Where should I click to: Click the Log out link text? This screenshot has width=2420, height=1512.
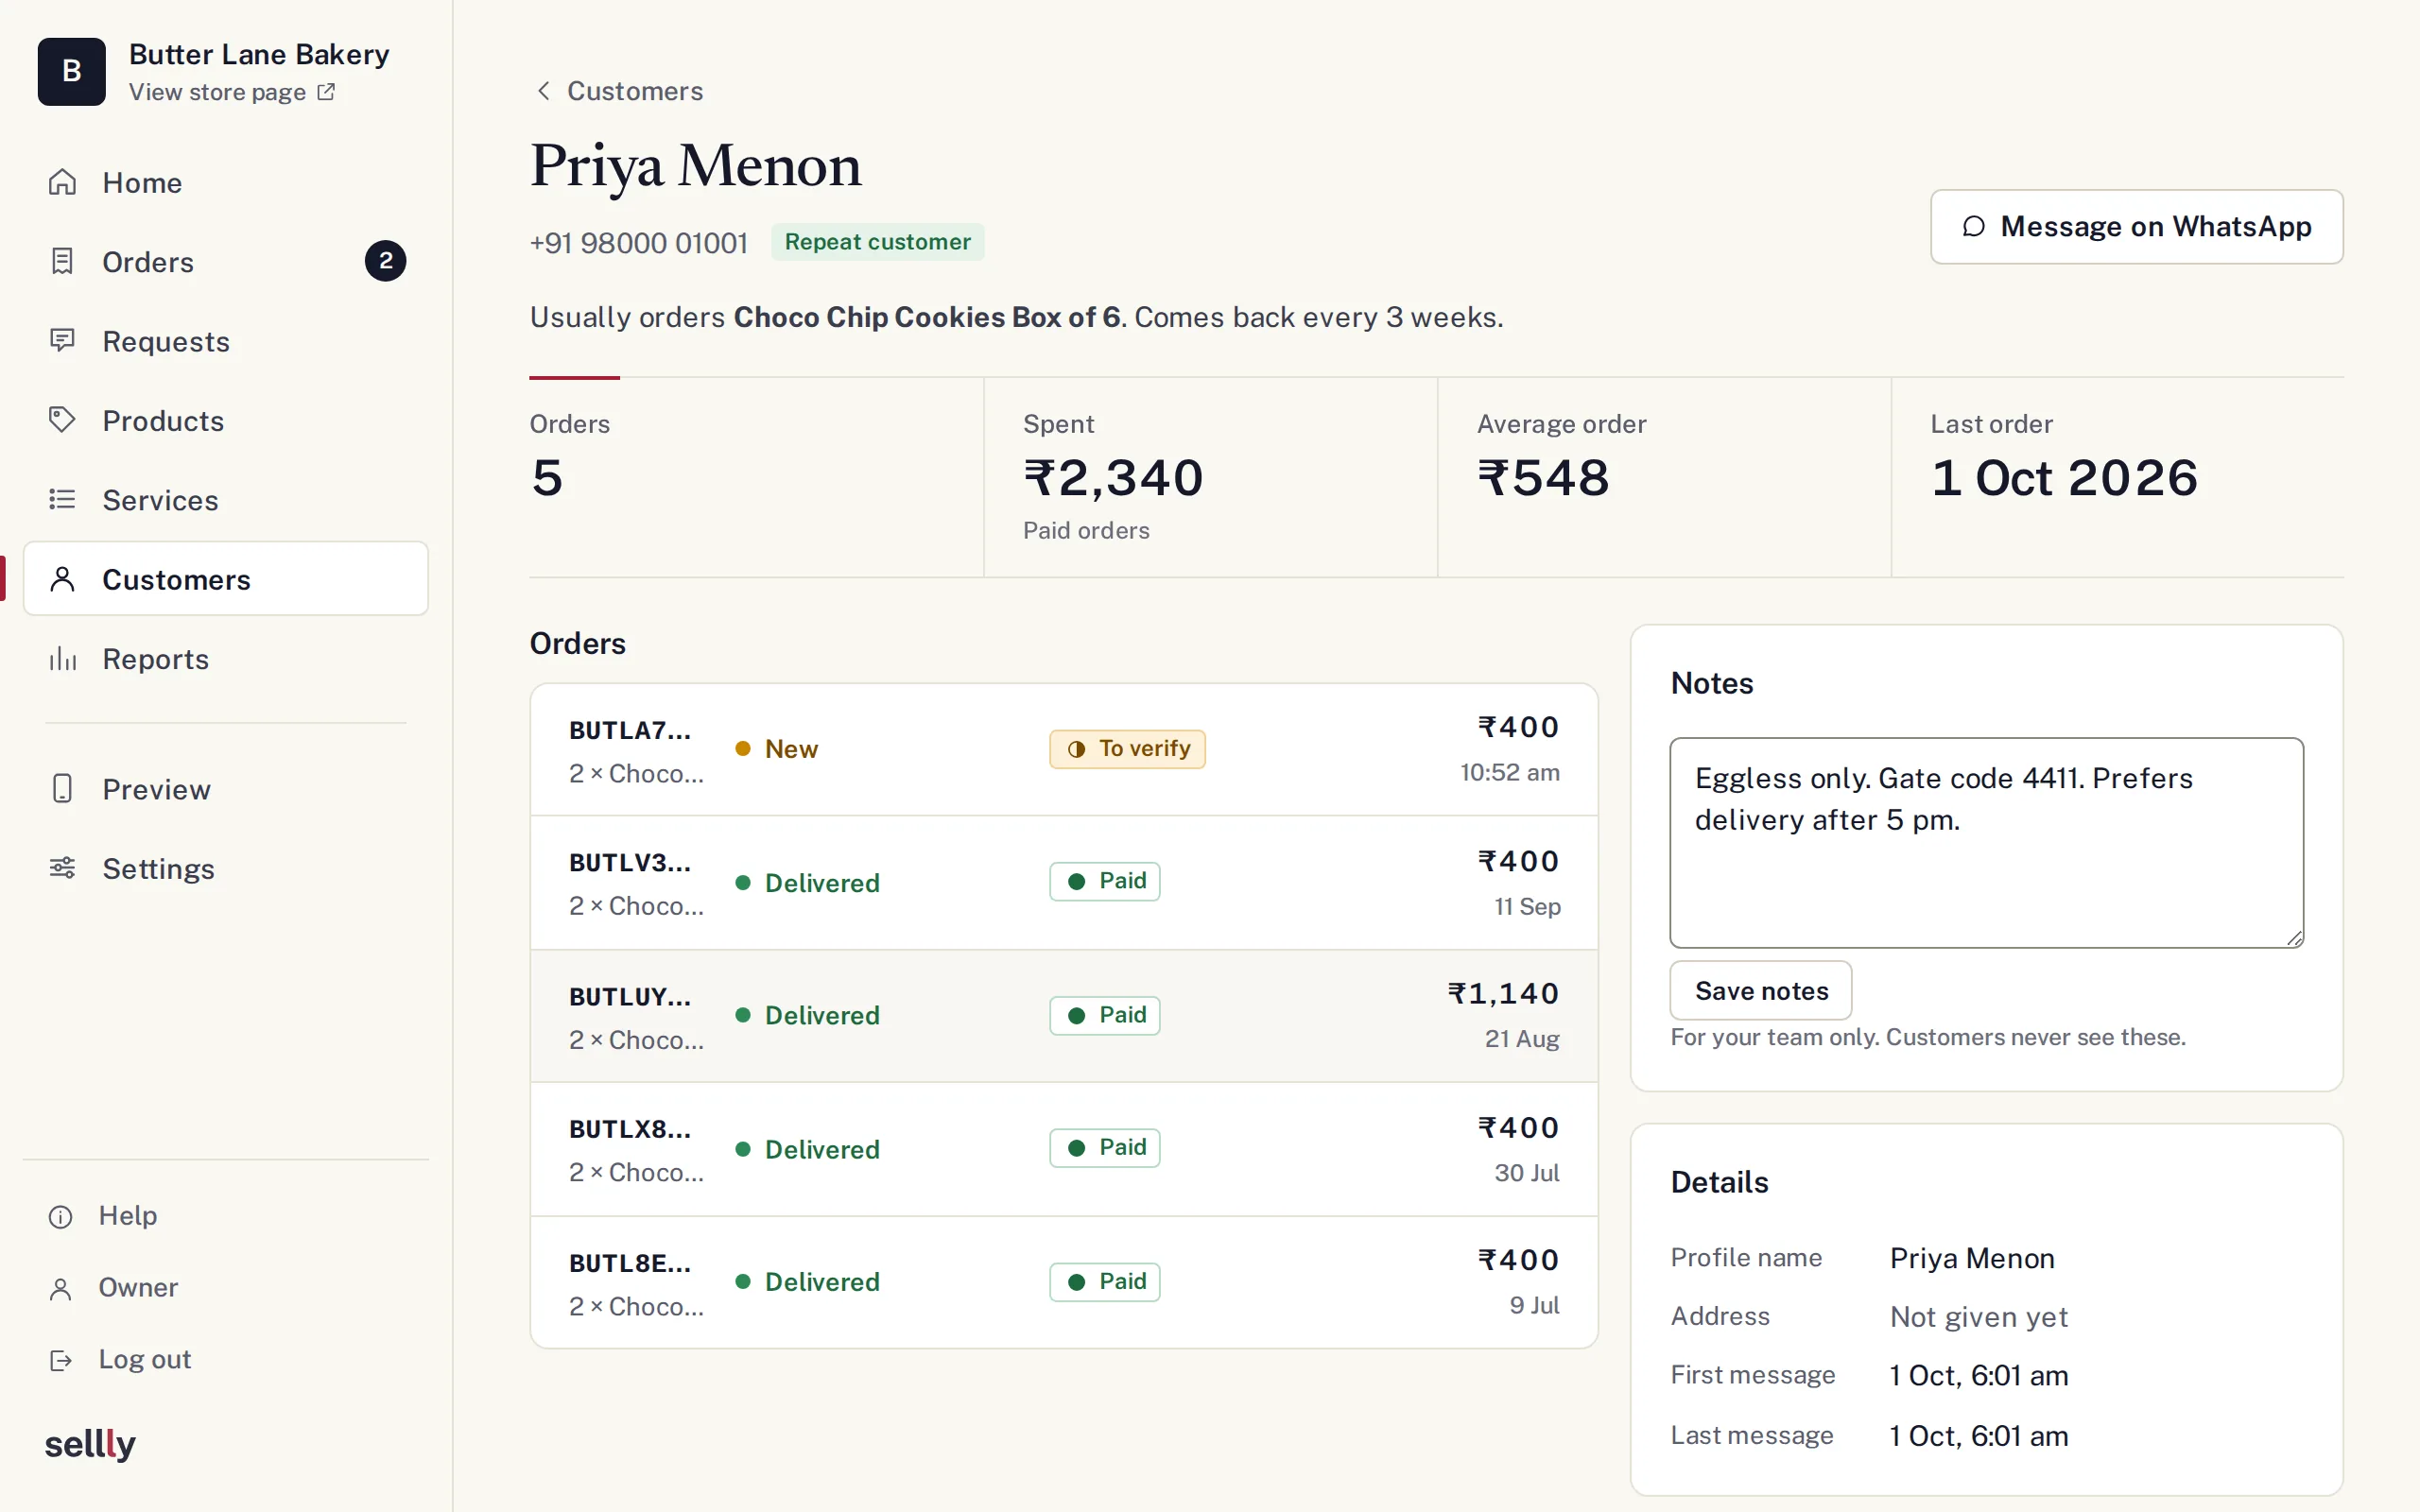(x=145, y=1359)
